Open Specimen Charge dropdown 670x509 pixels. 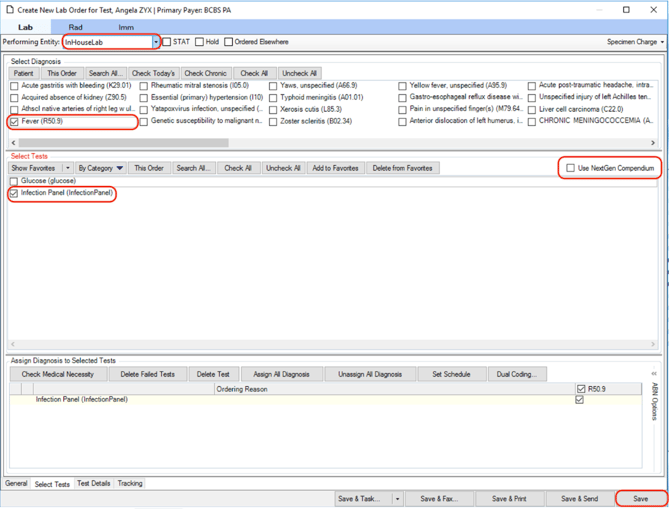(x=635, y=42)
